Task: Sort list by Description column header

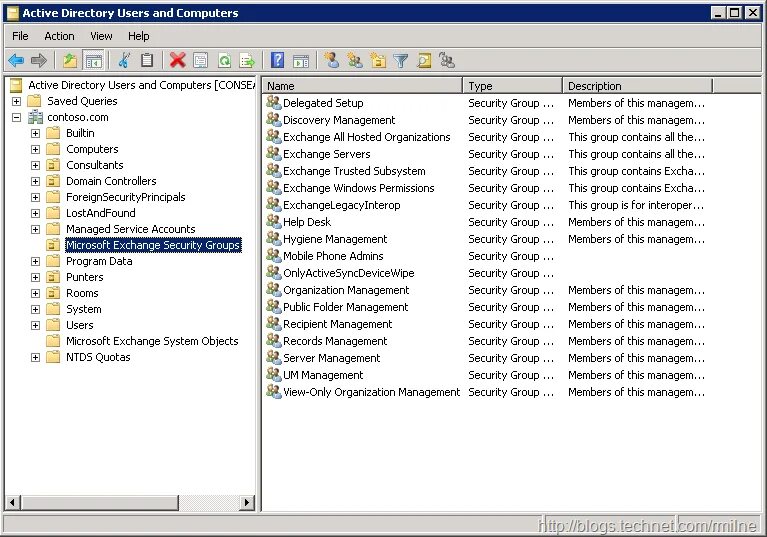Action: 638,86
